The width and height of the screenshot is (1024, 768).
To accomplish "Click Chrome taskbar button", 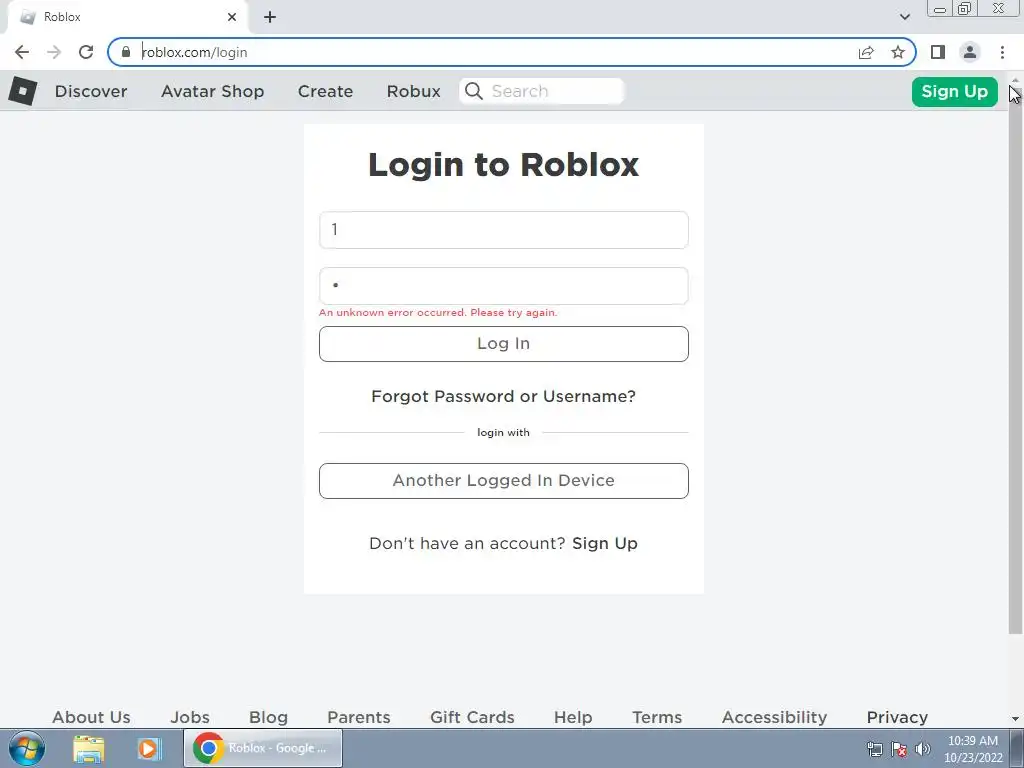I will 263,748.
